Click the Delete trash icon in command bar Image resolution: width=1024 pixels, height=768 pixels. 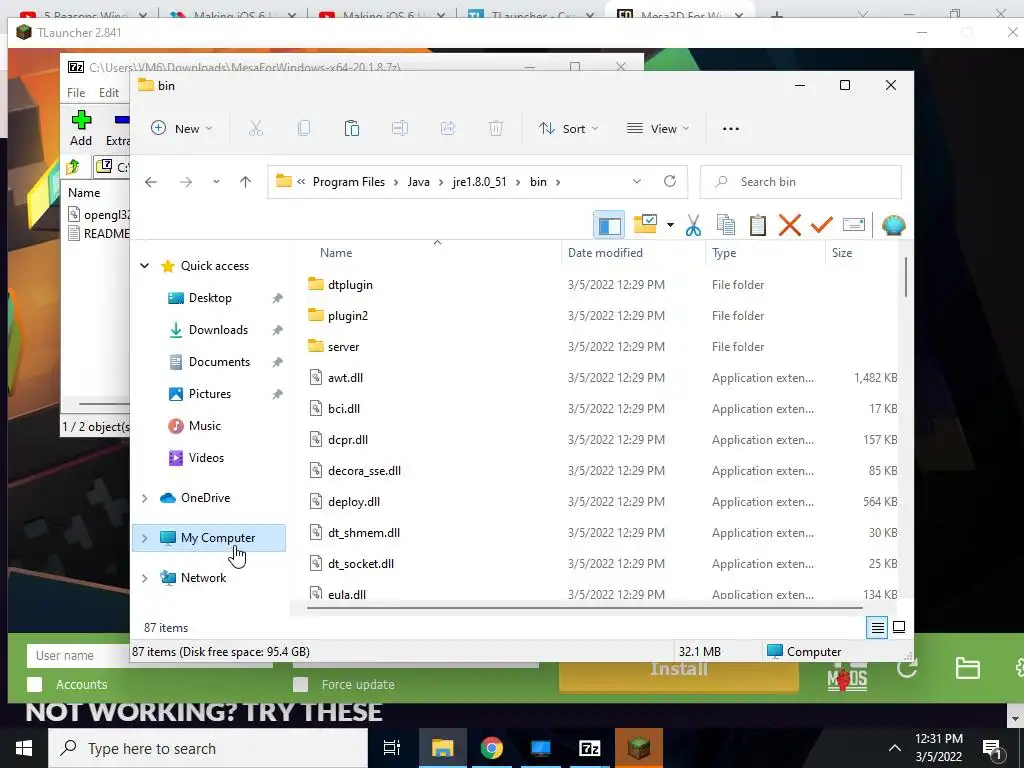[x=496, y=129]
